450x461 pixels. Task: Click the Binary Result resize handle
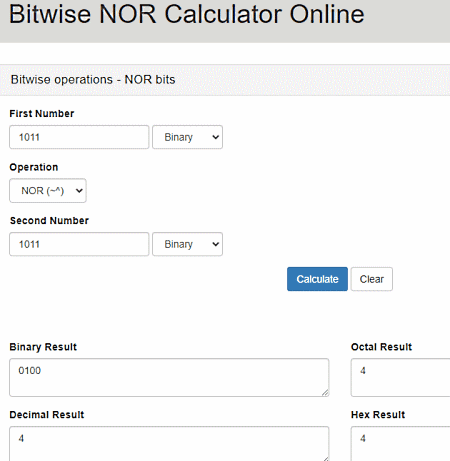click(325, 393)
